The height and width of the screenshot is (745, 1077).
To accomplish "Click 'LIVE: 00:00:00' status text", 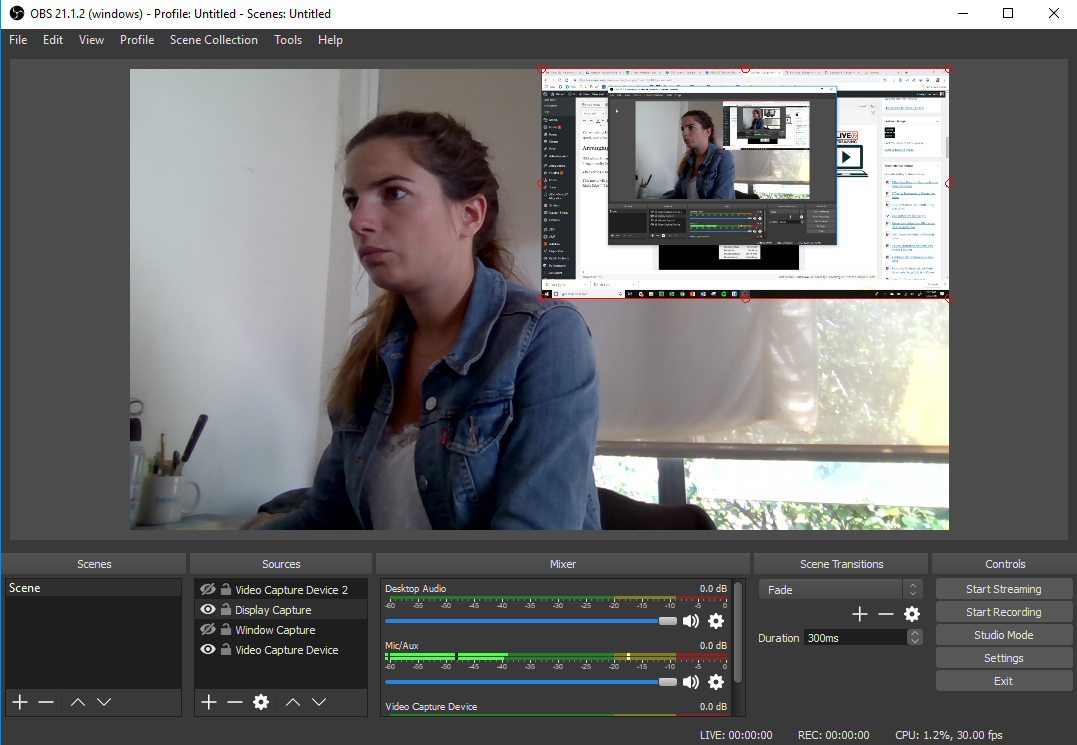I will point(736,735).
